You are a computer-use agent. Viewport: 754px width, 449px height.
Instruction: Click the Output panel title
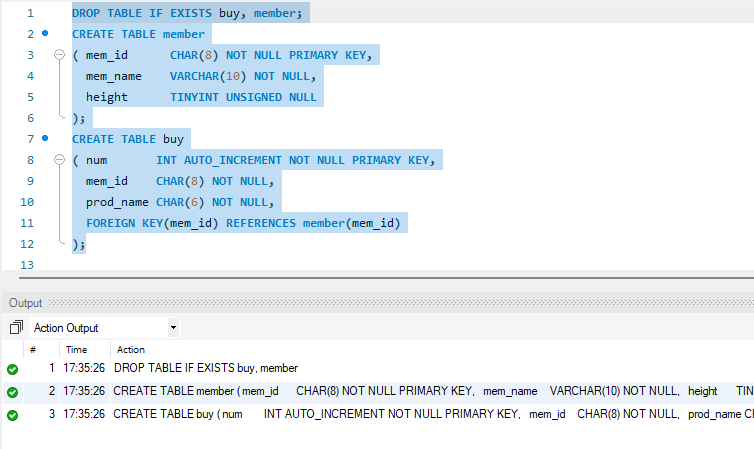pos(25,303)
